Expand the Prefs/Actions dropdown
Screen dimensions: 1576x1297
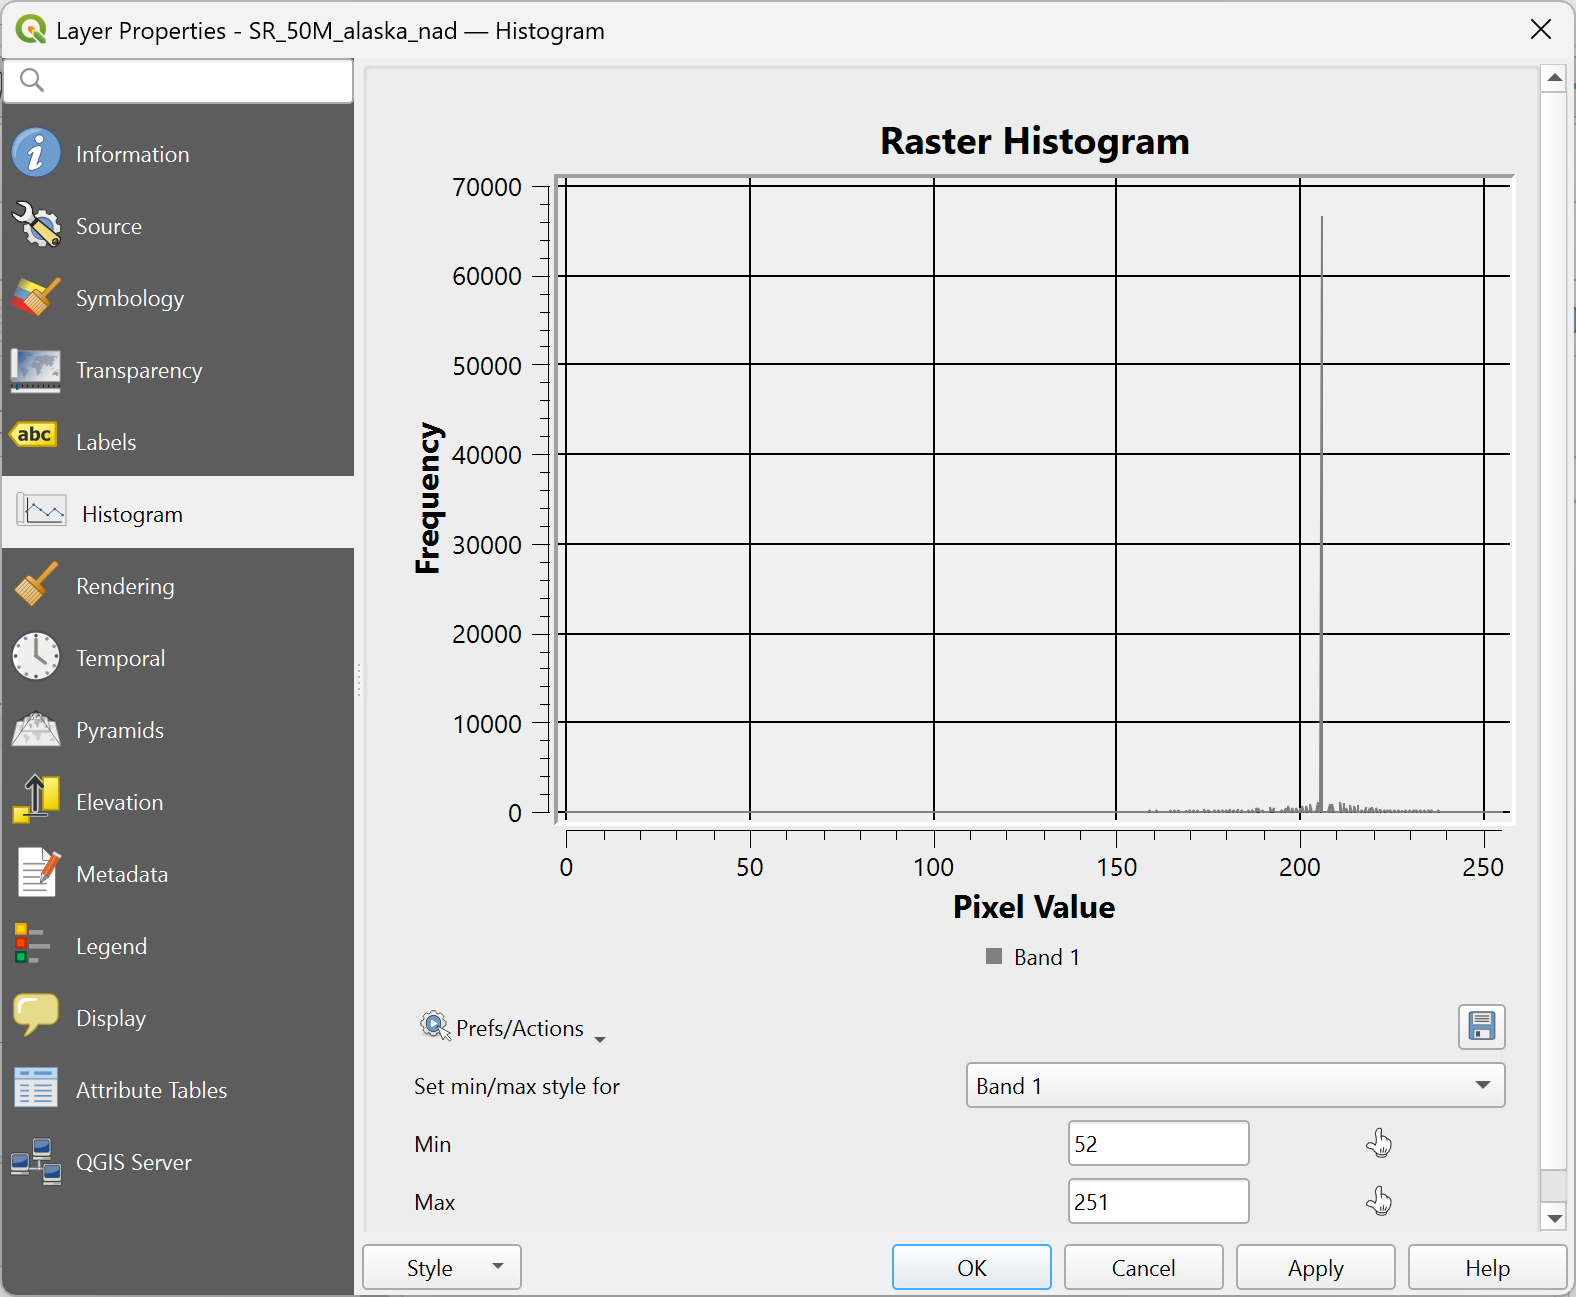[512, 1029]
